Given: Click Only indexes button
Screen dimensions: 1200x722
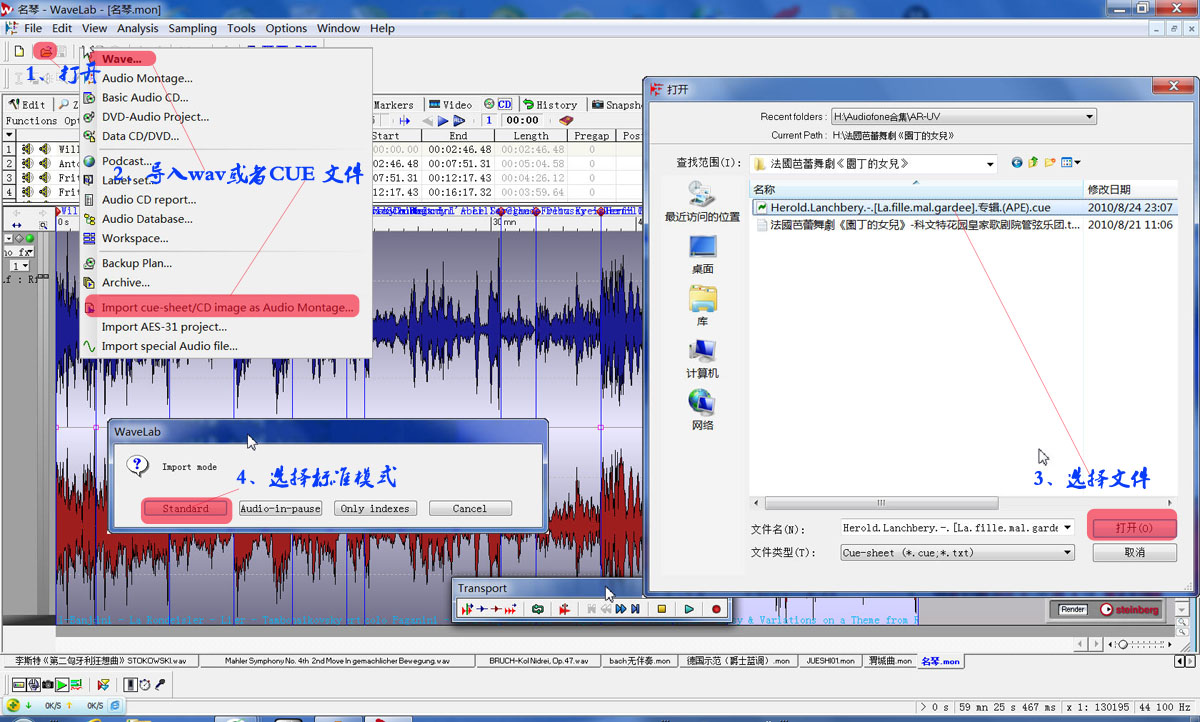Looking at the screenshot, I should pyautogui.click(x=375, y=508).
